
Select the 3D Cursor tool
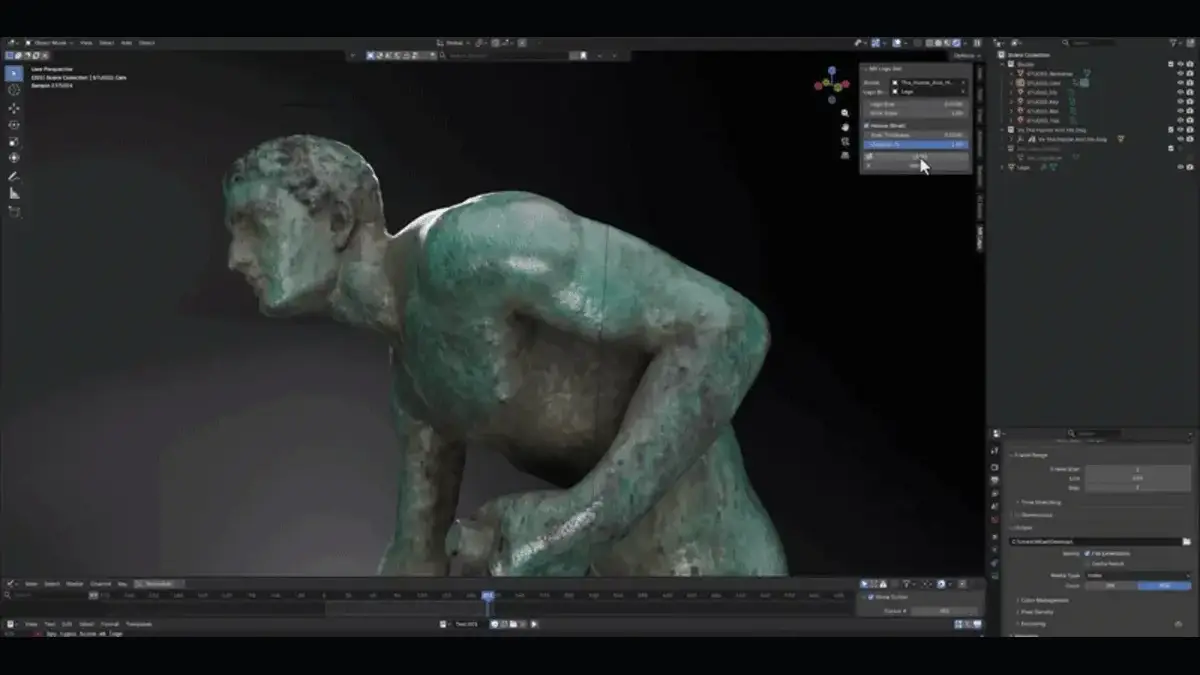(x=14, y=90)
